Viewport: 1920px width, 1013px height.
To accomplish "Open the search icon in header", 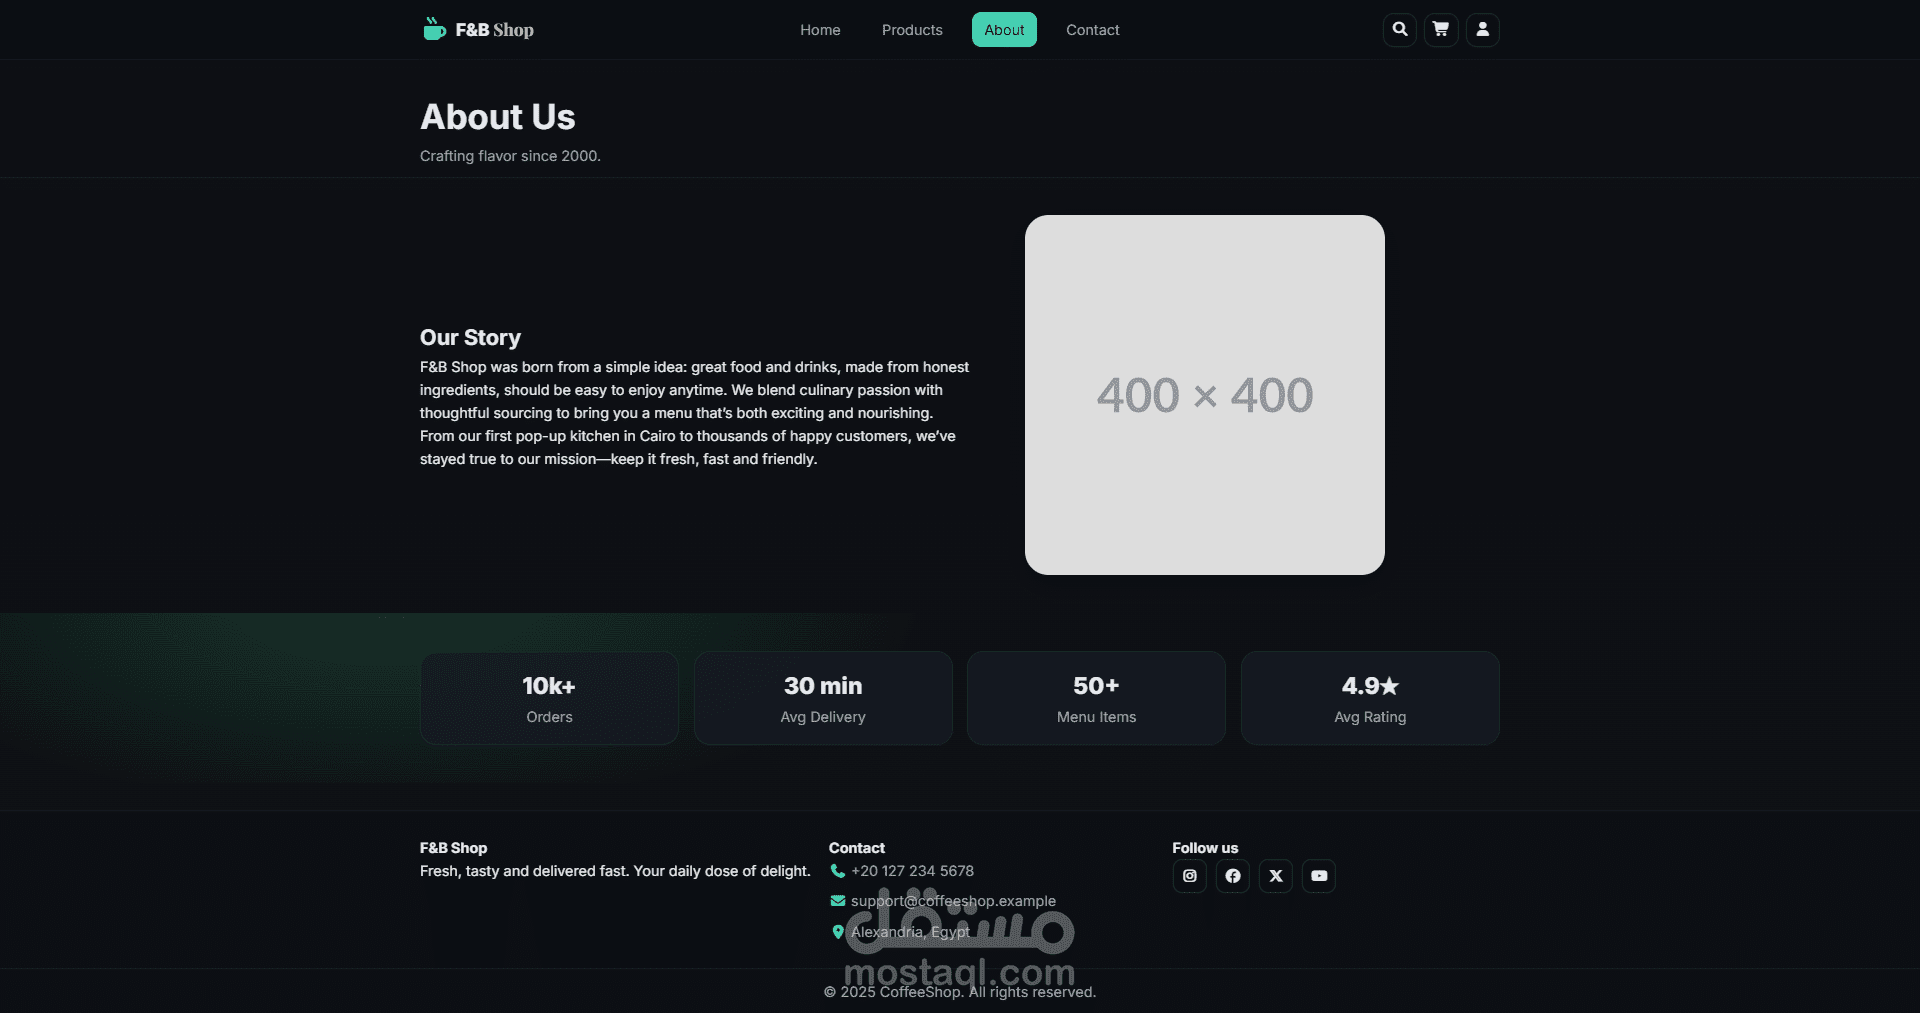I will [x=1399, y=30].
